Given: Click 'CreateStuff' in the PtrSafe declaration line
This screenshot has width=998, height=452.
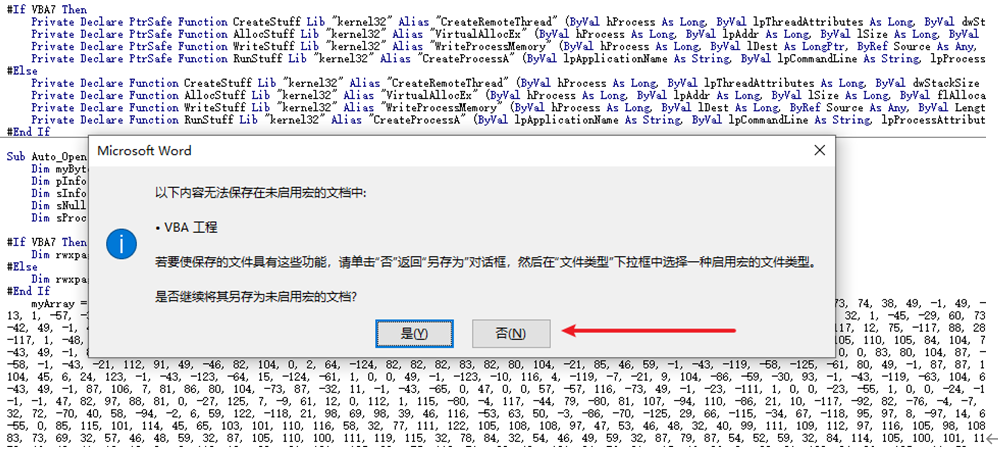Looking at the screenshot, I should [x=265, y=22].
